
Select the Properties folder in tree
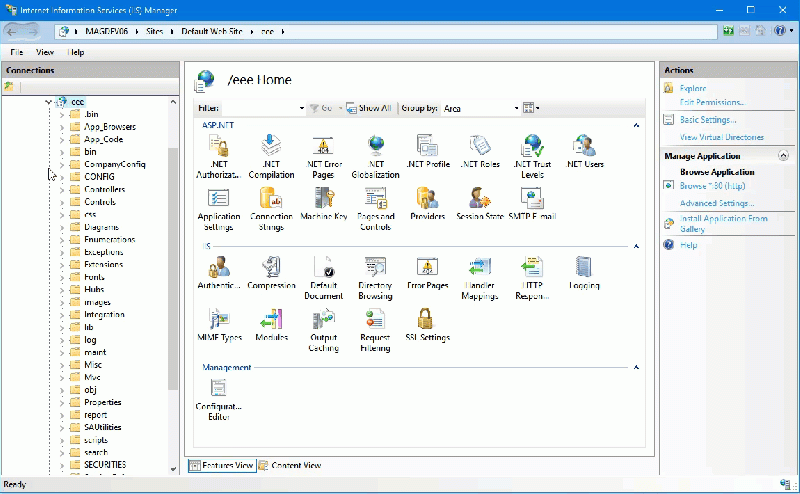coord(103,402)
